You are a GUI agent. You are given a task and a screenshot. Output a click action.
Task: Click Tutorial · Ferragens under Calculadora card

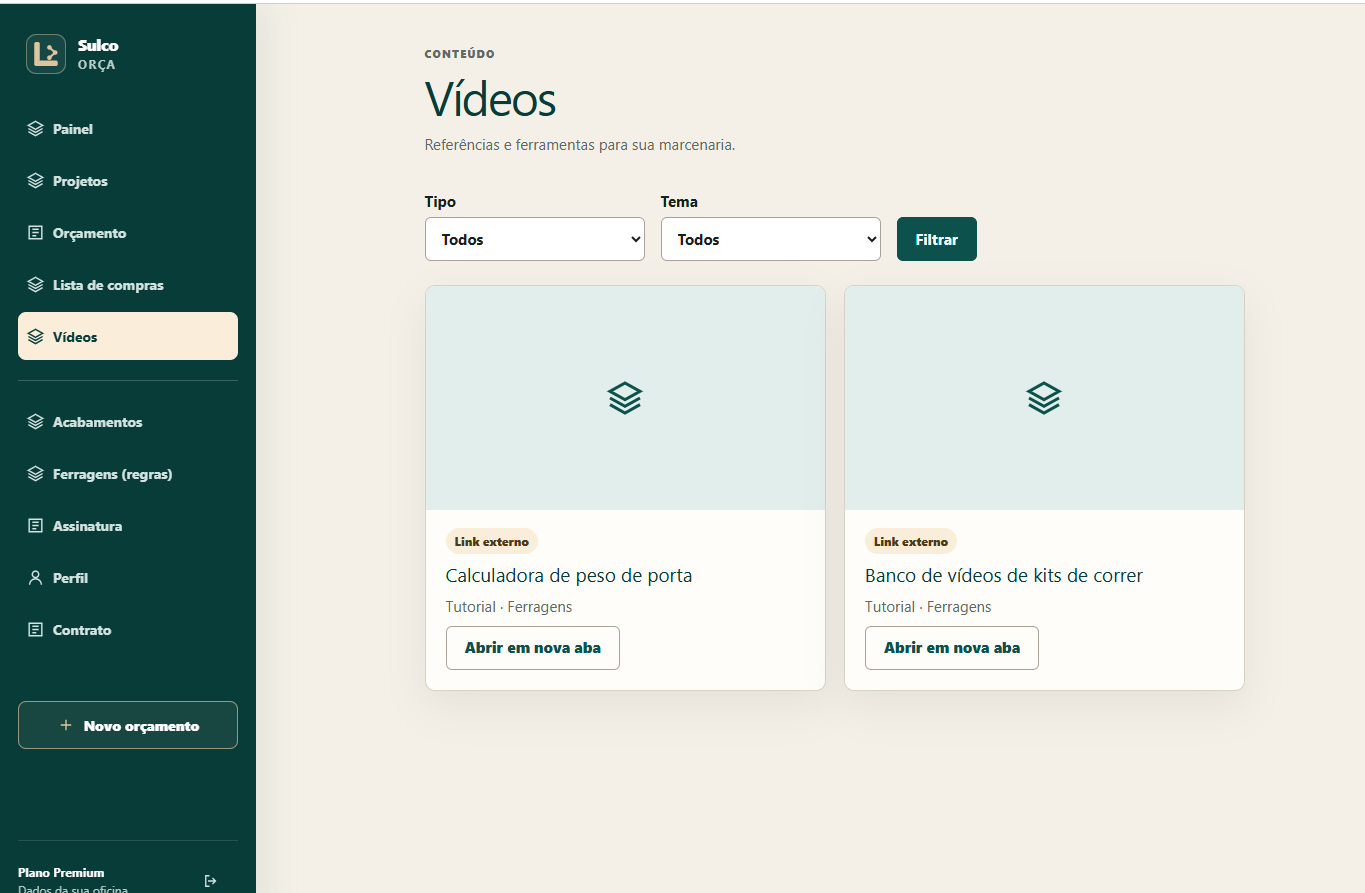tap(509, 607)
